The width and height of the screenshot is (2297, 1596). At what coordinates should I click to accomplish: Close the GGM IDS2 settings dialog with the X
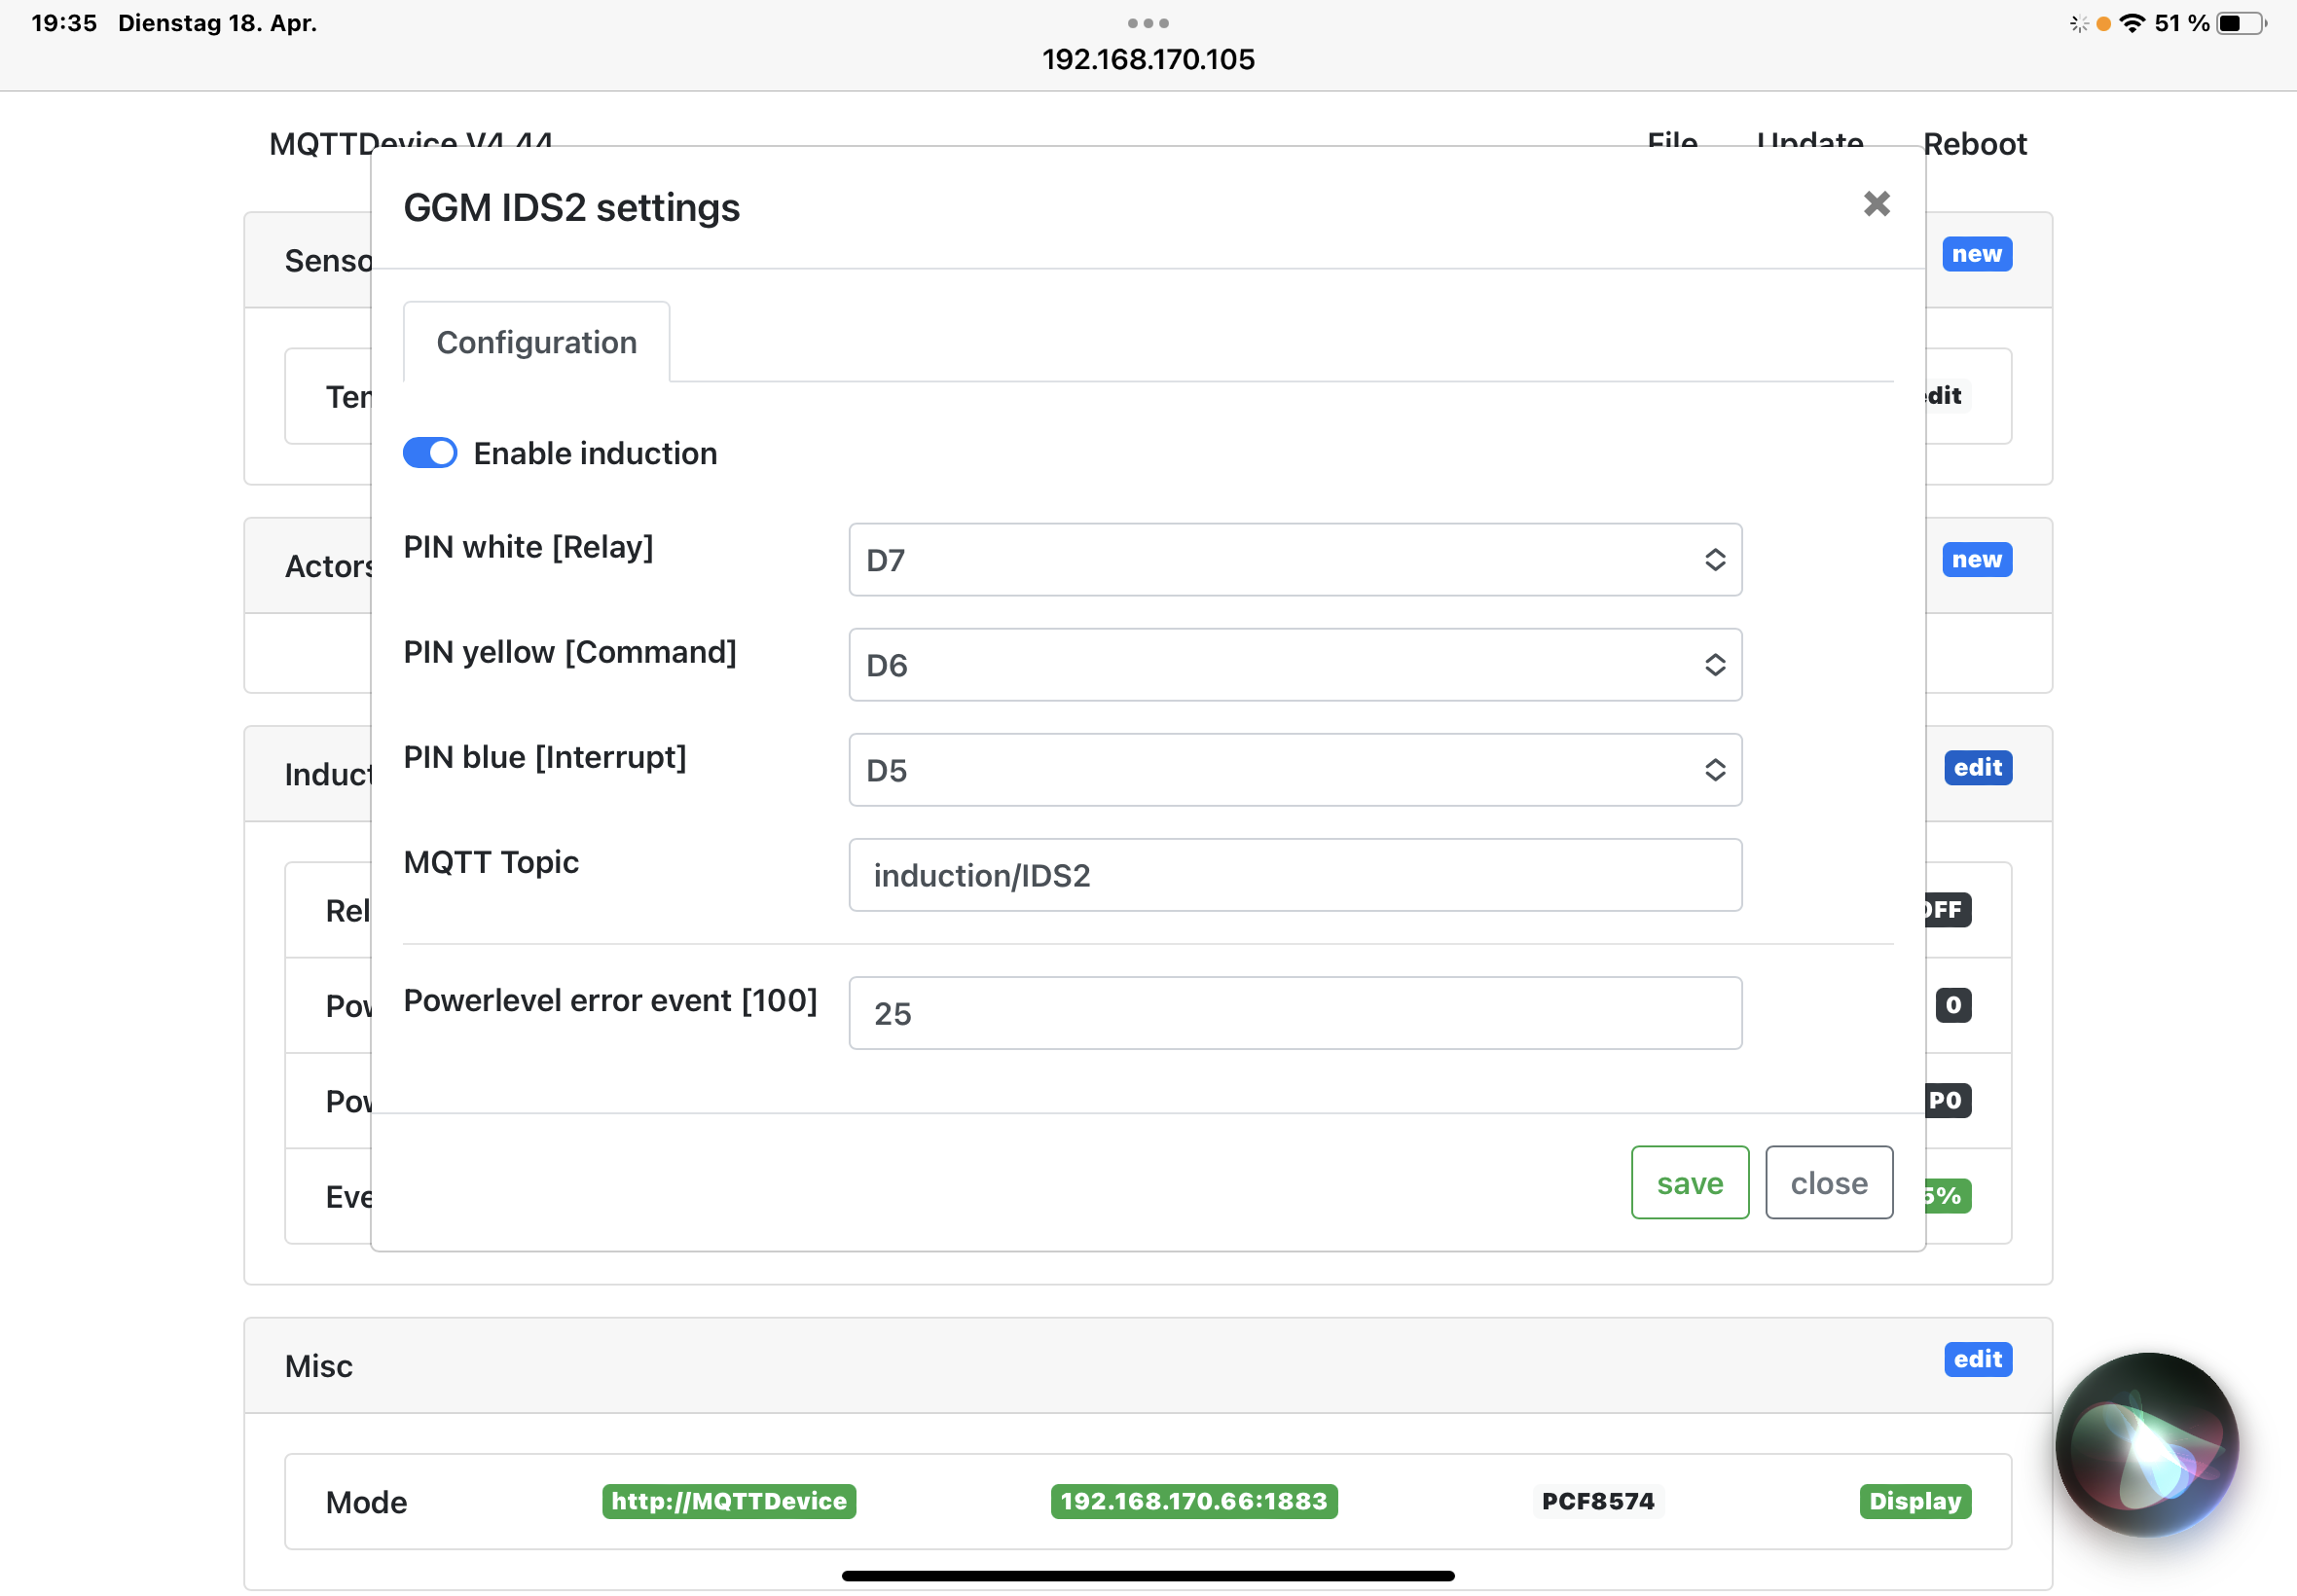1876,204
